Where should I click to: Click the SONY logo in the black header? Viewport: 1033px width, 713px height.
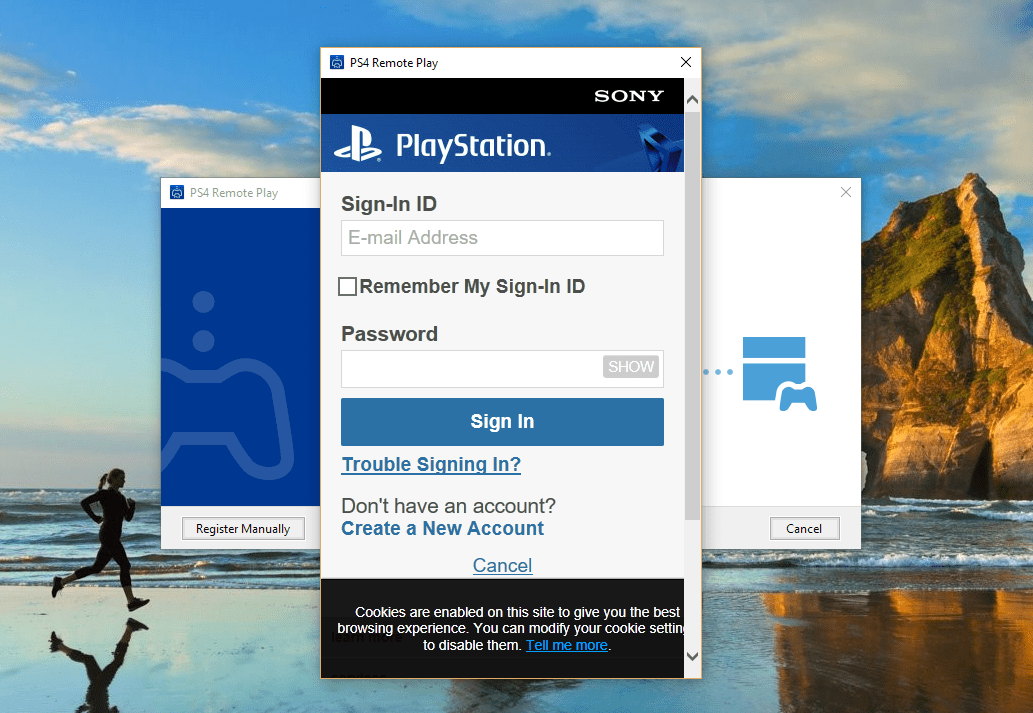pyautogui.click(x=628, y=96)
